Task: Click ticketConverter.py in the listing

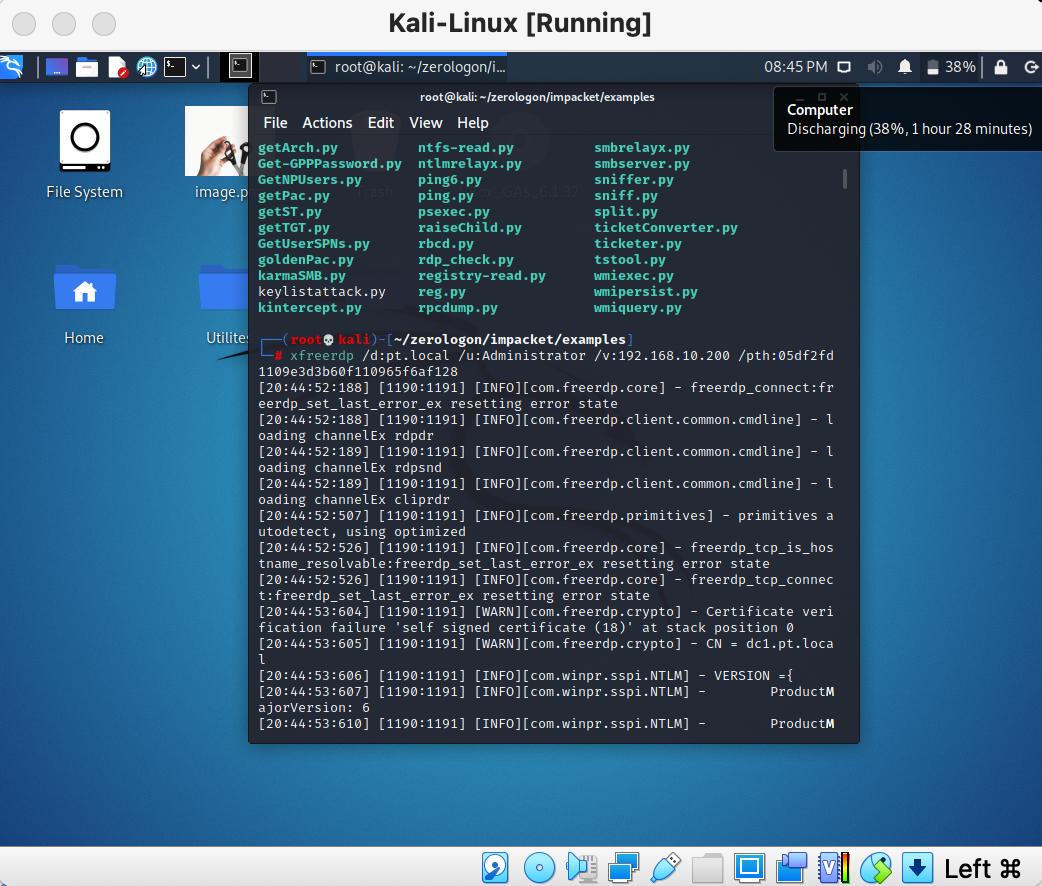Action: pyautogui.click(x=666, y=227)
